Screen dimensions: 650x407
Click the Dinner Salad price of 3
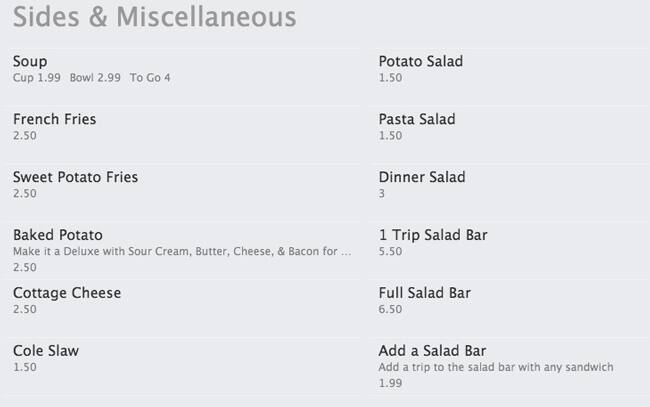click(x=382, y=194)
